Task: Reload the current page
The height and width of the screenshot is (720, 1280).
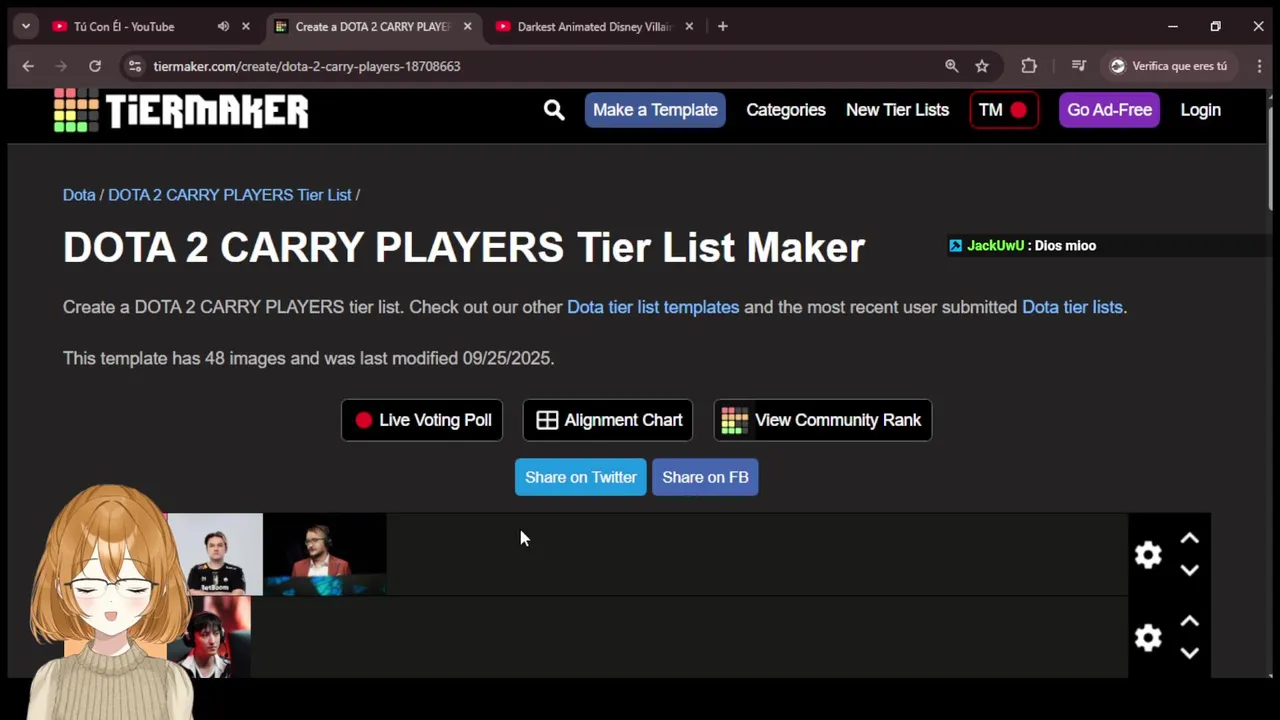Action: 95,66
